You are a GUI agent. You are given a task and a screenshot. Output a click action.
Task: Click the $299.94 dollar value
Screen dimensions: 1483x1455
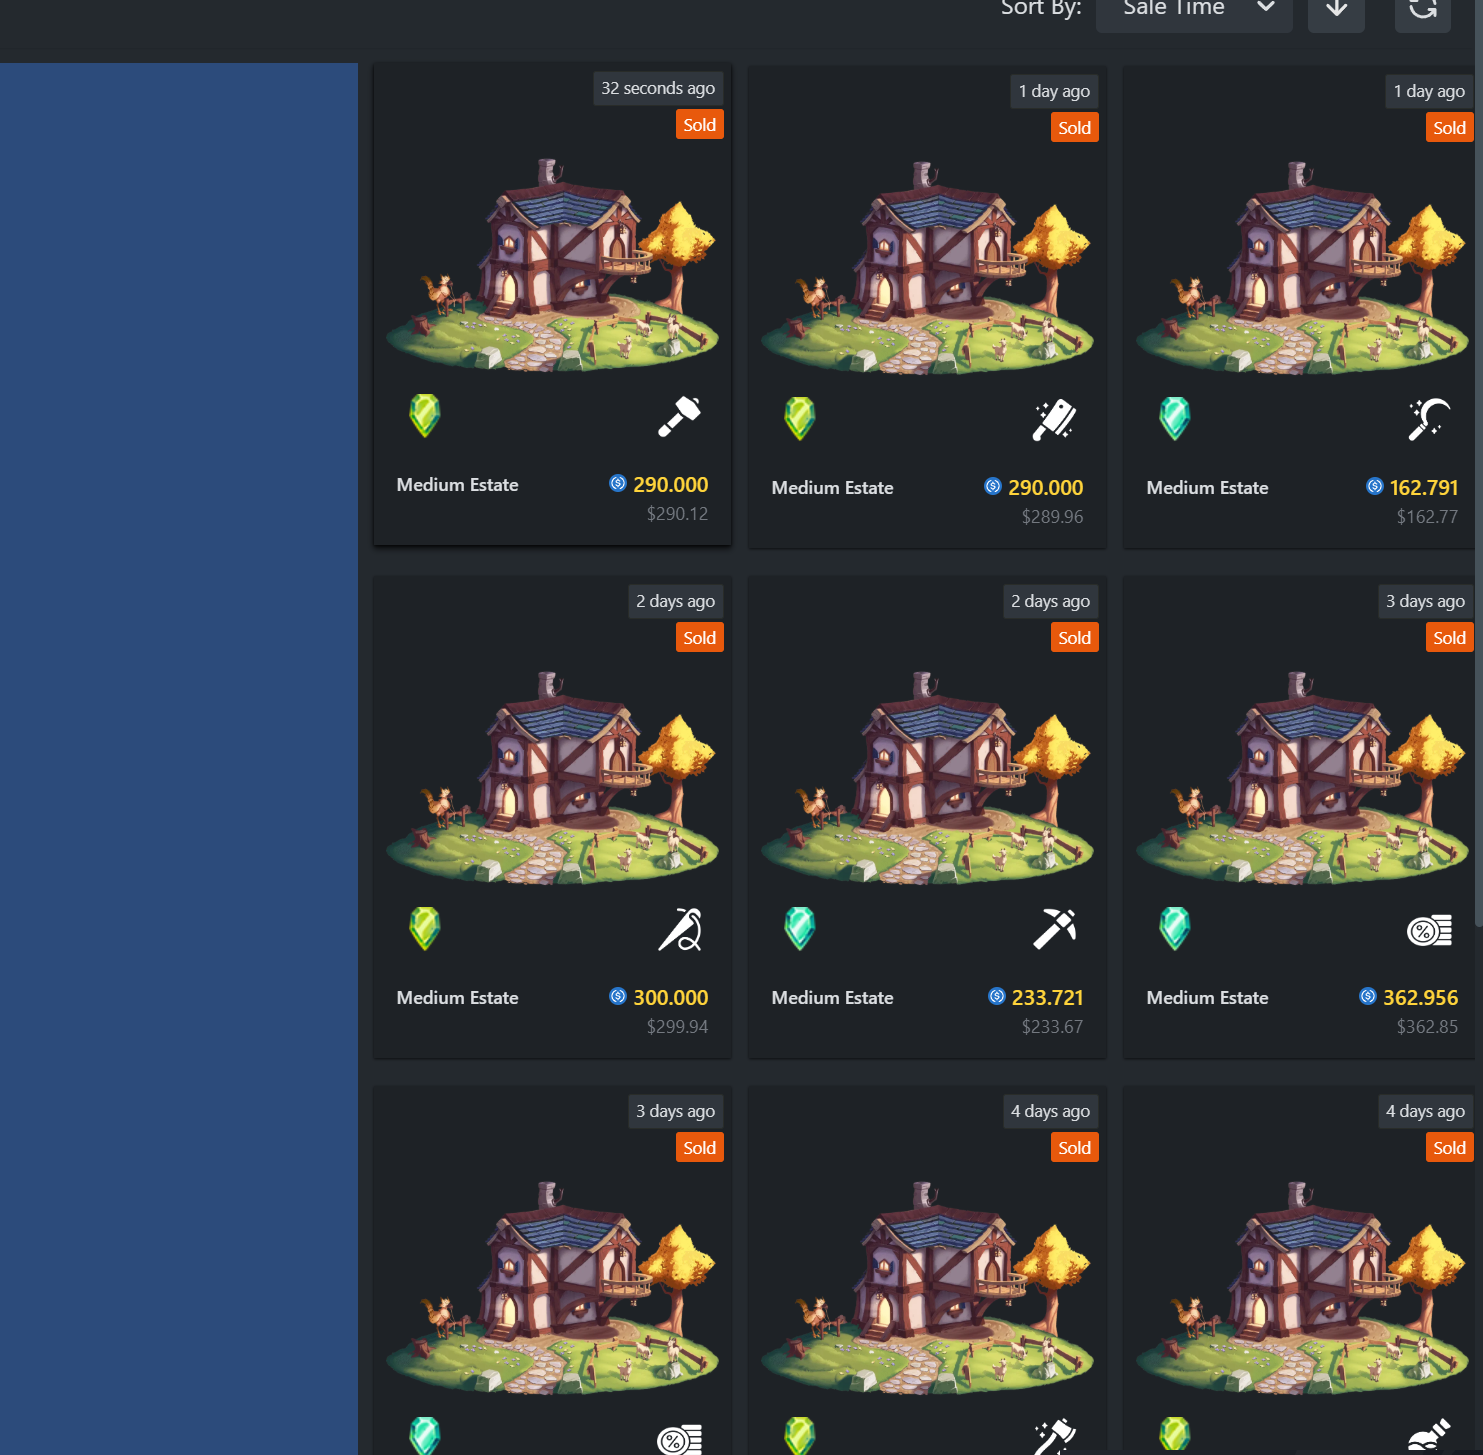(x=678, y=1027)
